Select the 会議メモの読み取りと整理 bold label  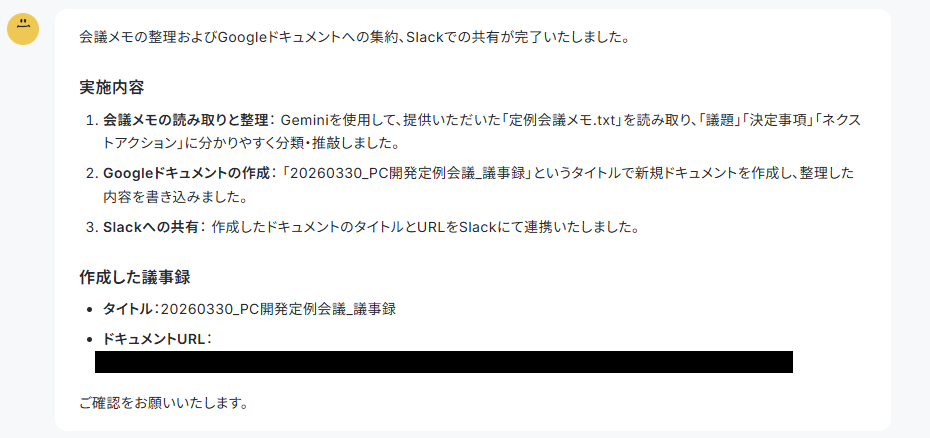point(186,120)
